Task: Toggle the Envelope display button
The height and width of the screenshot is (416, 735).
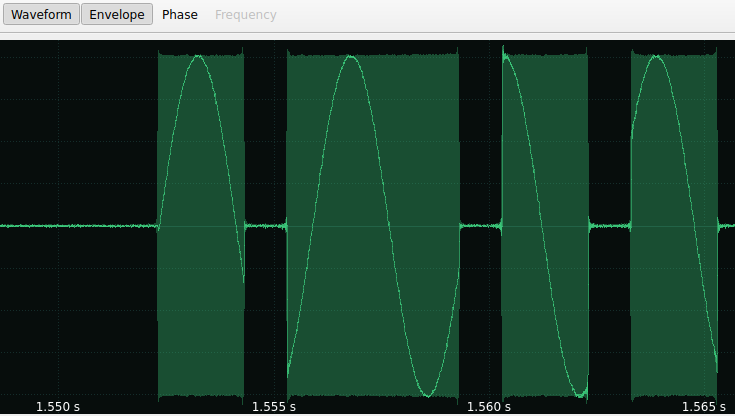Action: coord(117,15)
